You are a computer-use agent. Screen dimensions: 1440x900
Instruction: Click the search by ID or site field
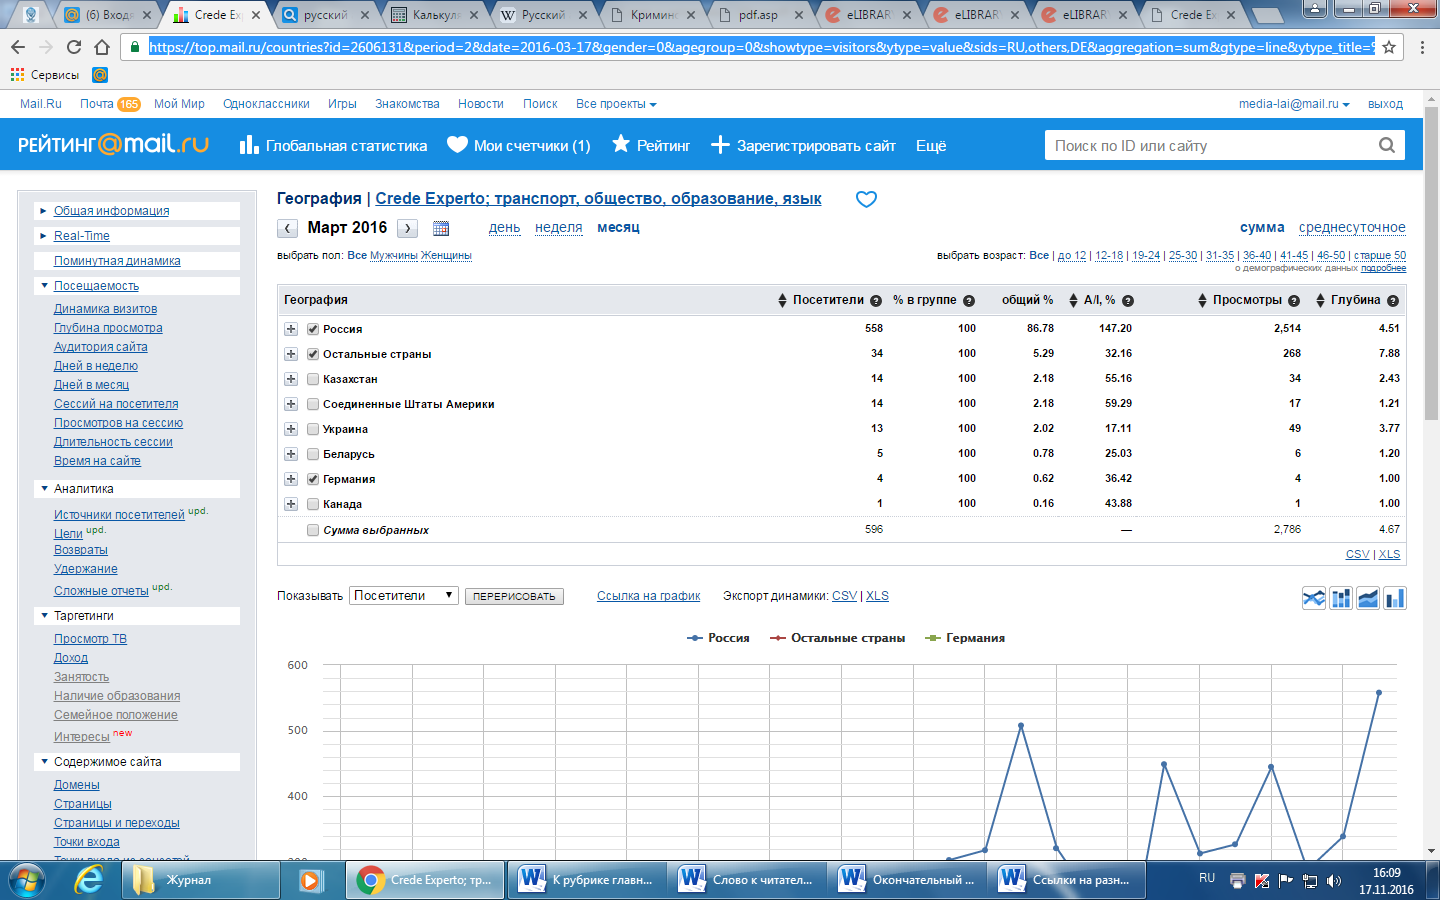pyautogui.click(x=1210, y=146)
